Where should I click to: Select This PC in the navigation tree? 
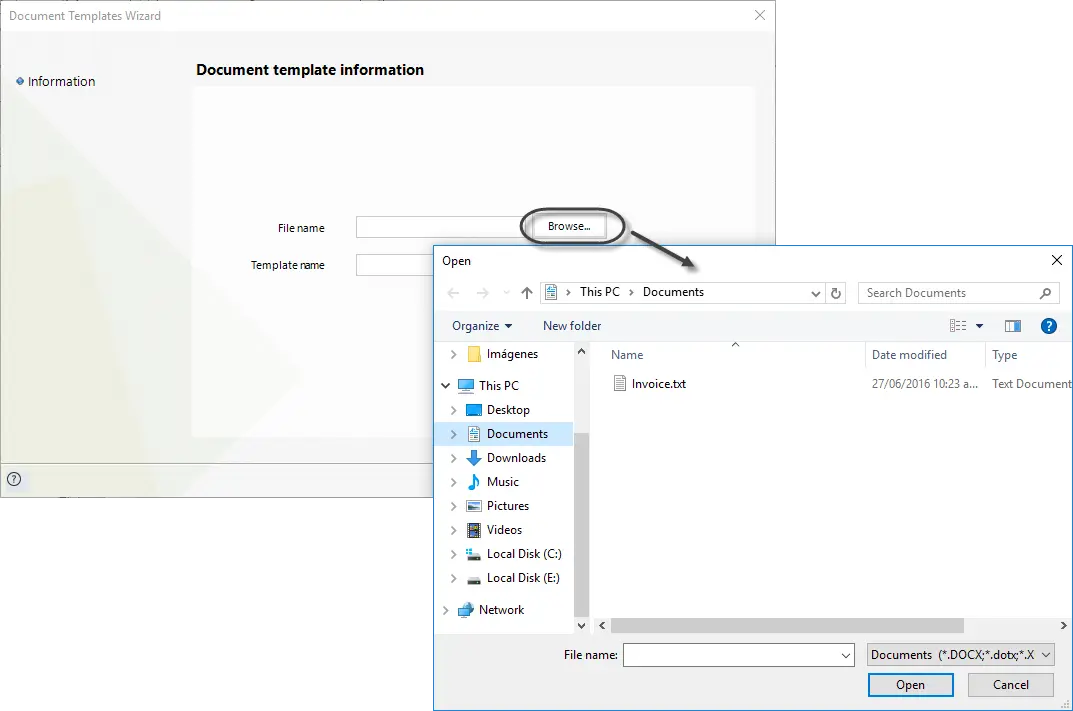[x=498, y=385]
